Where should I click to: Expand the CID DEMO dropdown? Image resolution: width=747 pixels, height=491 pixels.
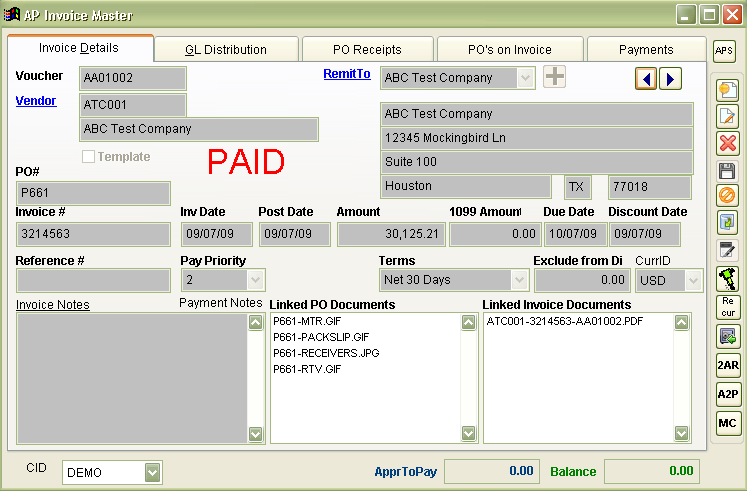click(152, 472)
